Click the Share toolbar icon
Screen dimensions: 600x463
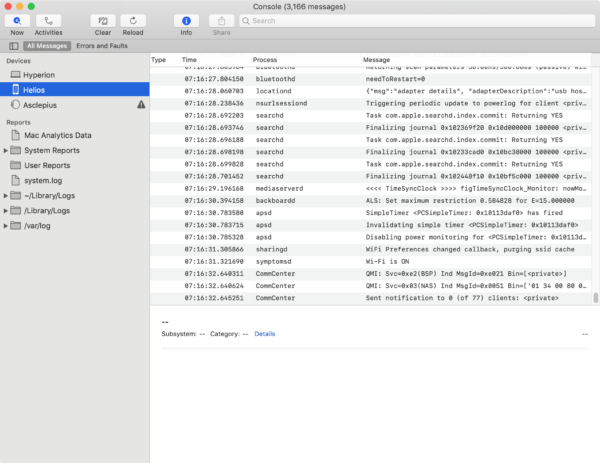(x=222, y=21)
